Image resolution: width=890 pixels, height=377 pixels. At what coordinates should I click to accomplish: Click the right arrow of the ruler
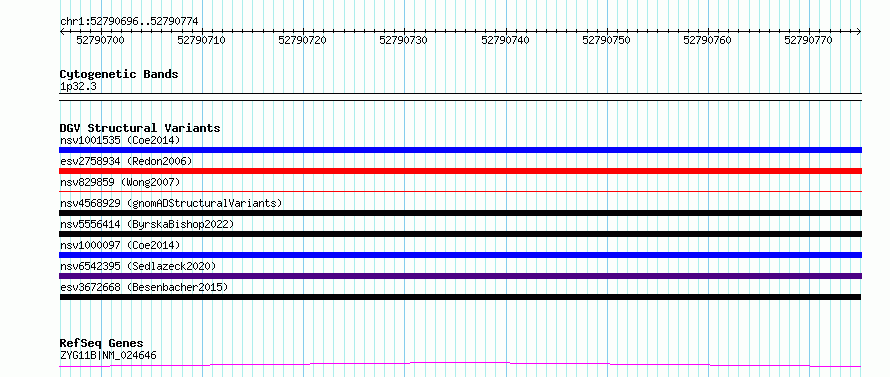(x=859, y=31)
